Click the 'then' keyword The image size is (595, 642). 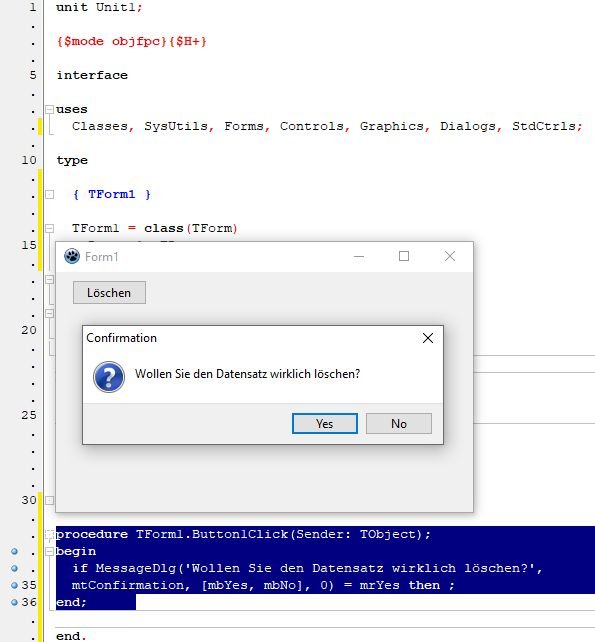click(x=424, y=585)
